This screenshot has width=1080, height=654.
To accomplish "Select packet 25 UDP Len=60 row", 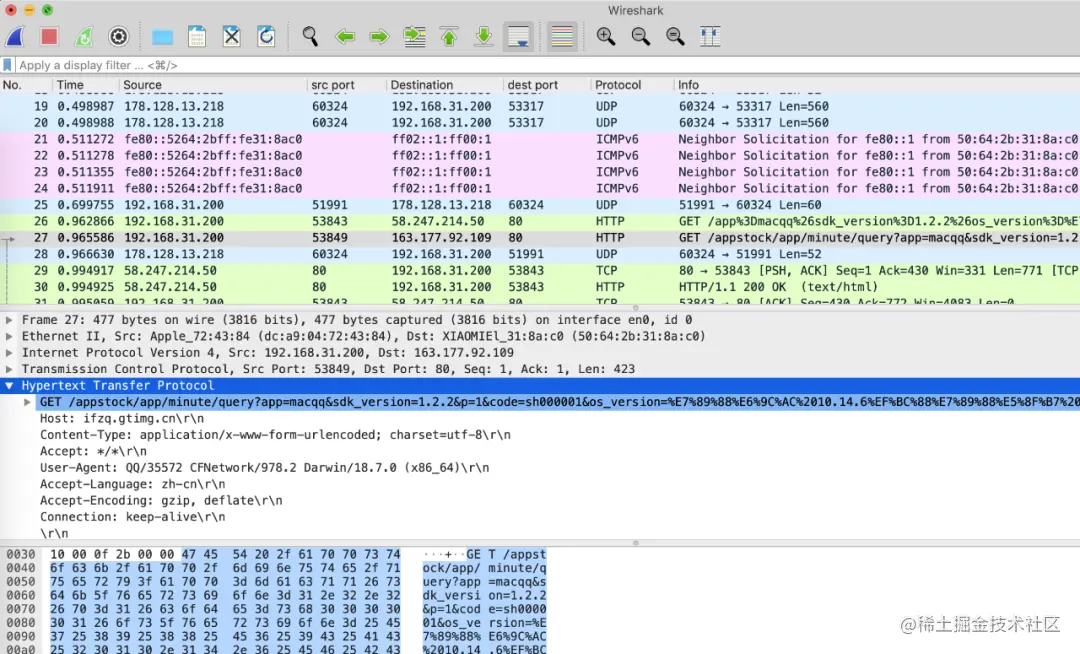I will click(540, 205).
